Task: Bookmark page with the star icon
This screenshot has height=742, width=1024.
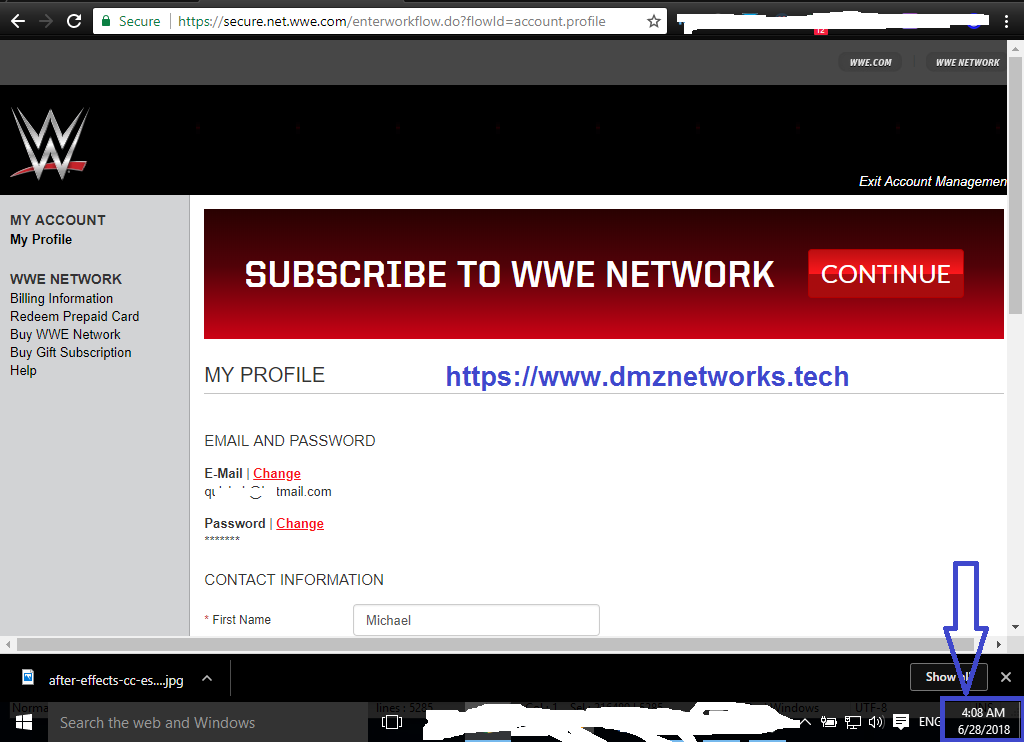Action: (654, 21)
